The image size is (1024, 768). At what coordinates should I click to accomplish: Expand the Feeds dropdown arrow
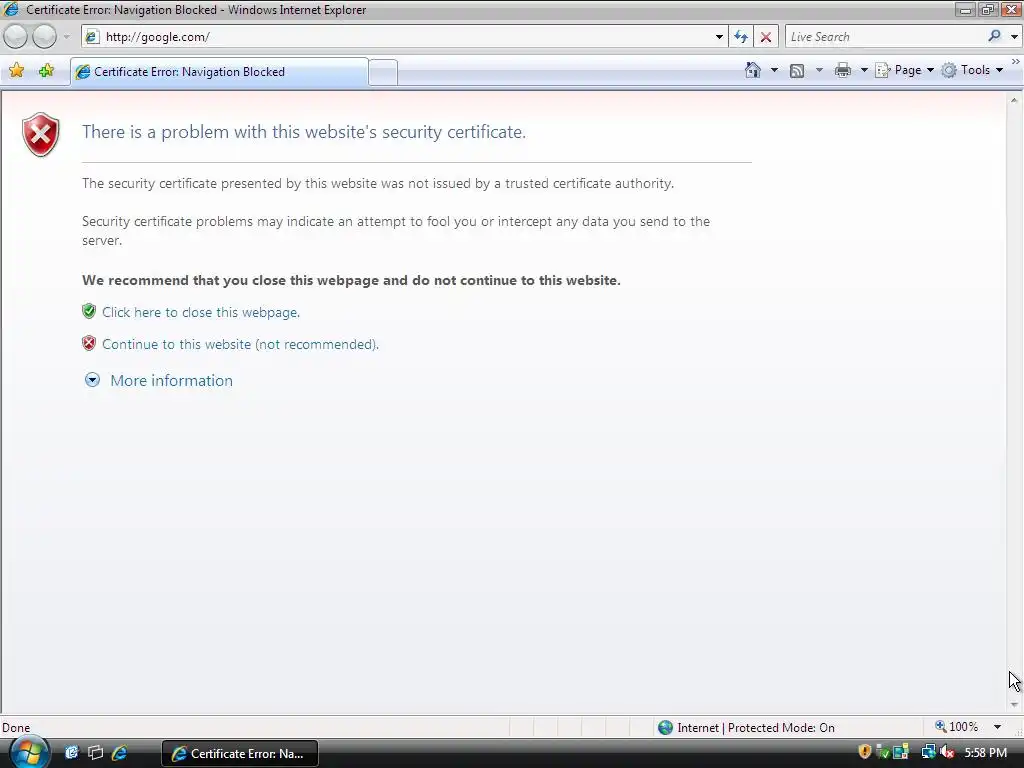819,70
